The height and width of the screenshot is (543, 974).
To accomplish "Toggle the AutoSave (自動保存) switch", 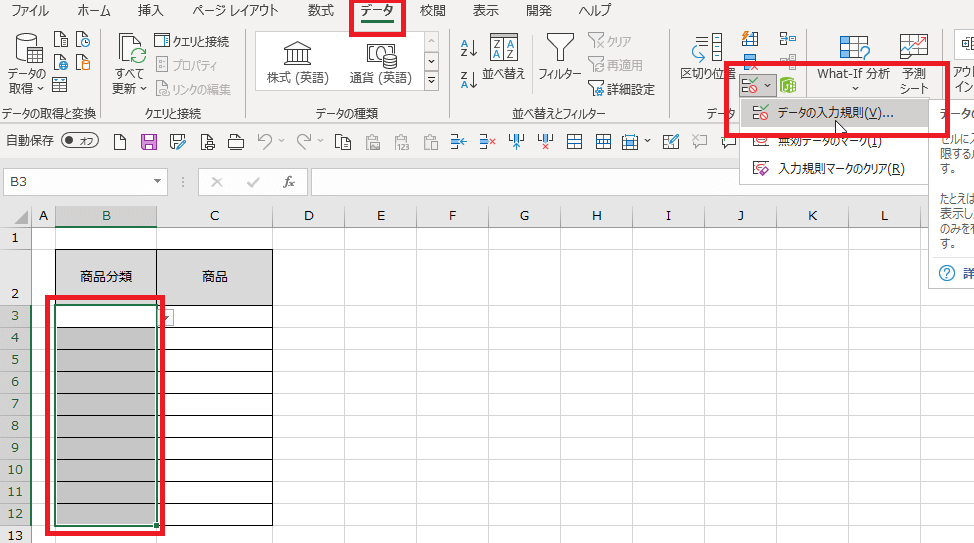I will 80,141.
